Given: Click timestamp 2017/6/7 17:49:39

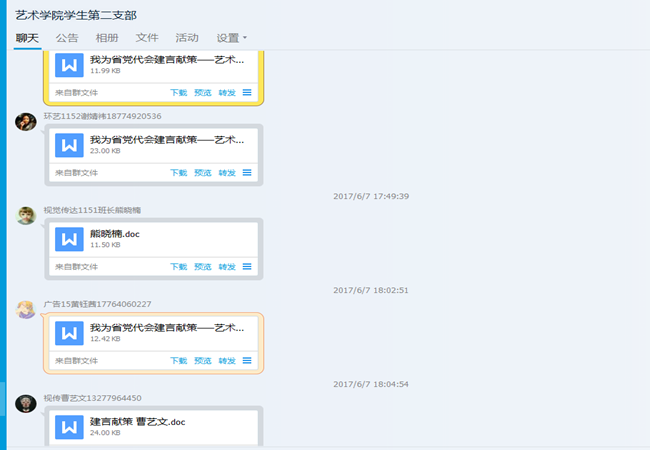Looking at the screenshot, I should point(371,196).
